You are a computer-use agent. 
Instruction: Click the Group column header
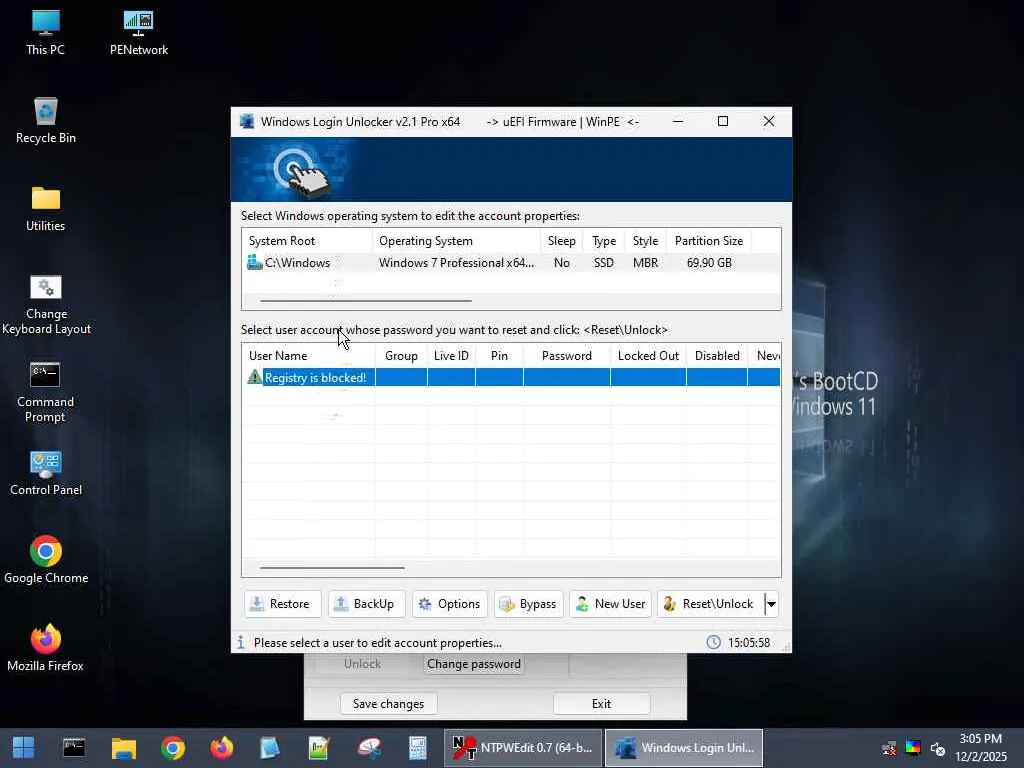point(401,356)
